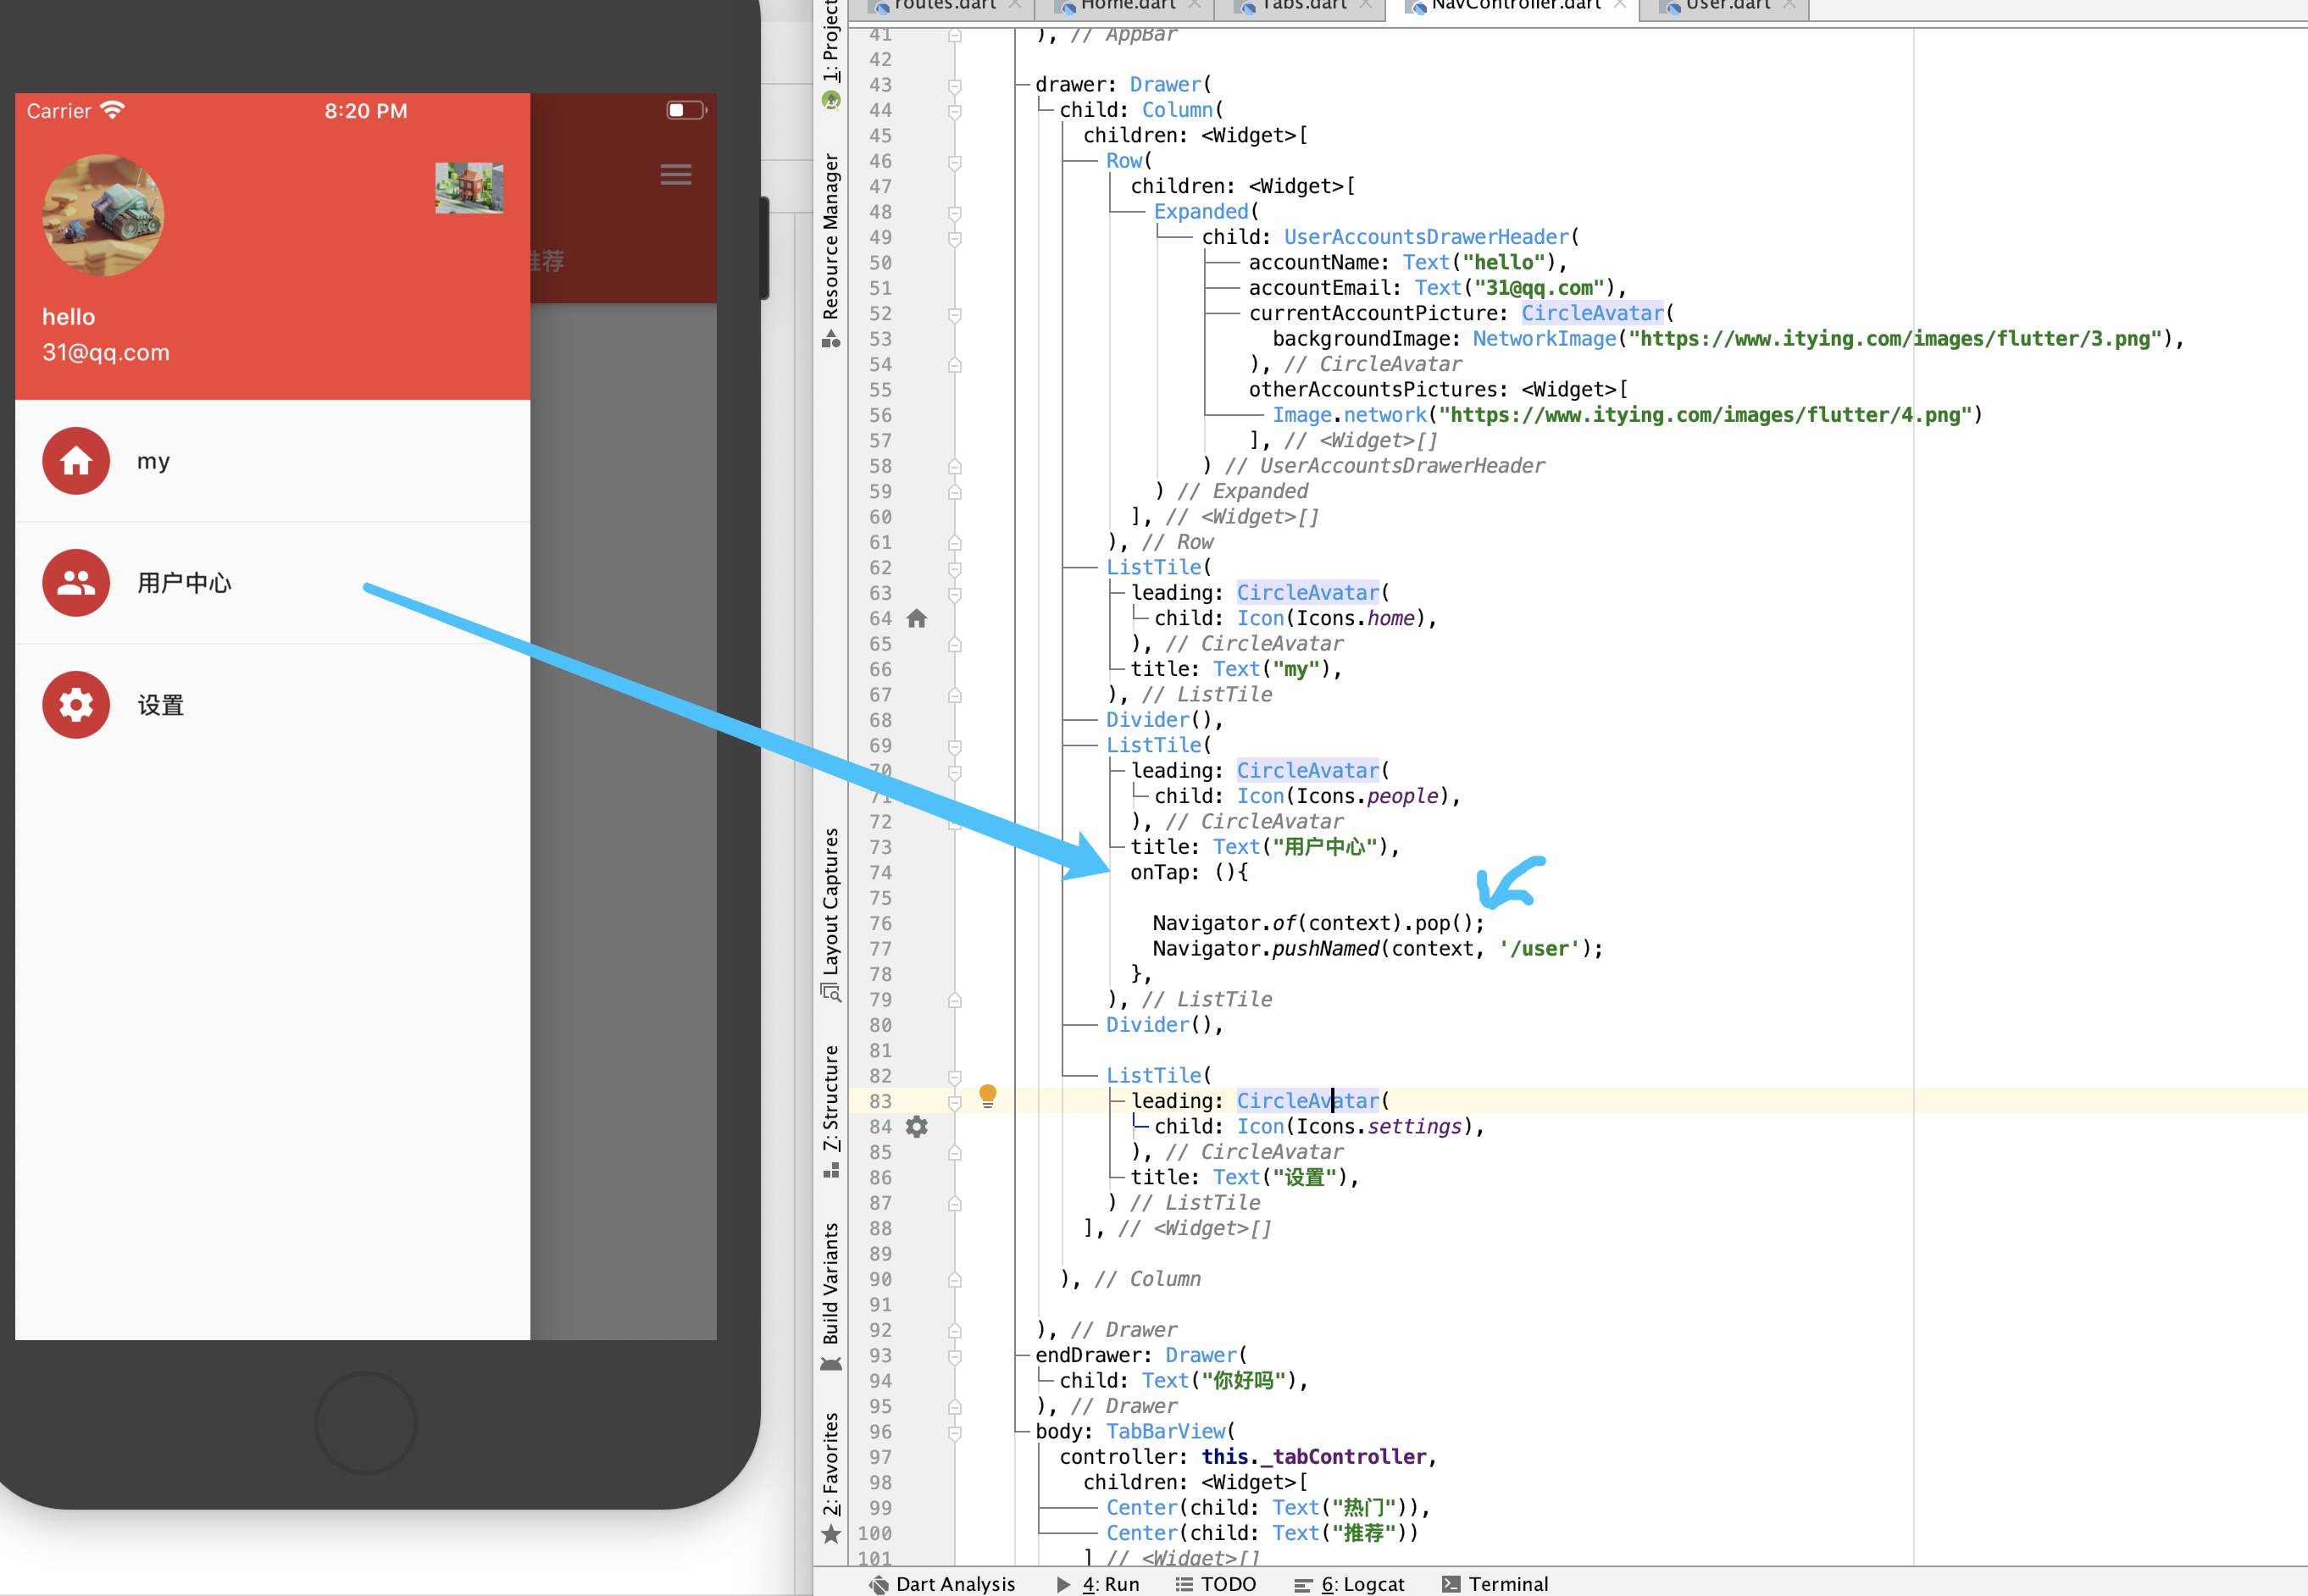Open the Favorites tool window star icon
2308x1596 pixels.
click(x=831, y=1535)
